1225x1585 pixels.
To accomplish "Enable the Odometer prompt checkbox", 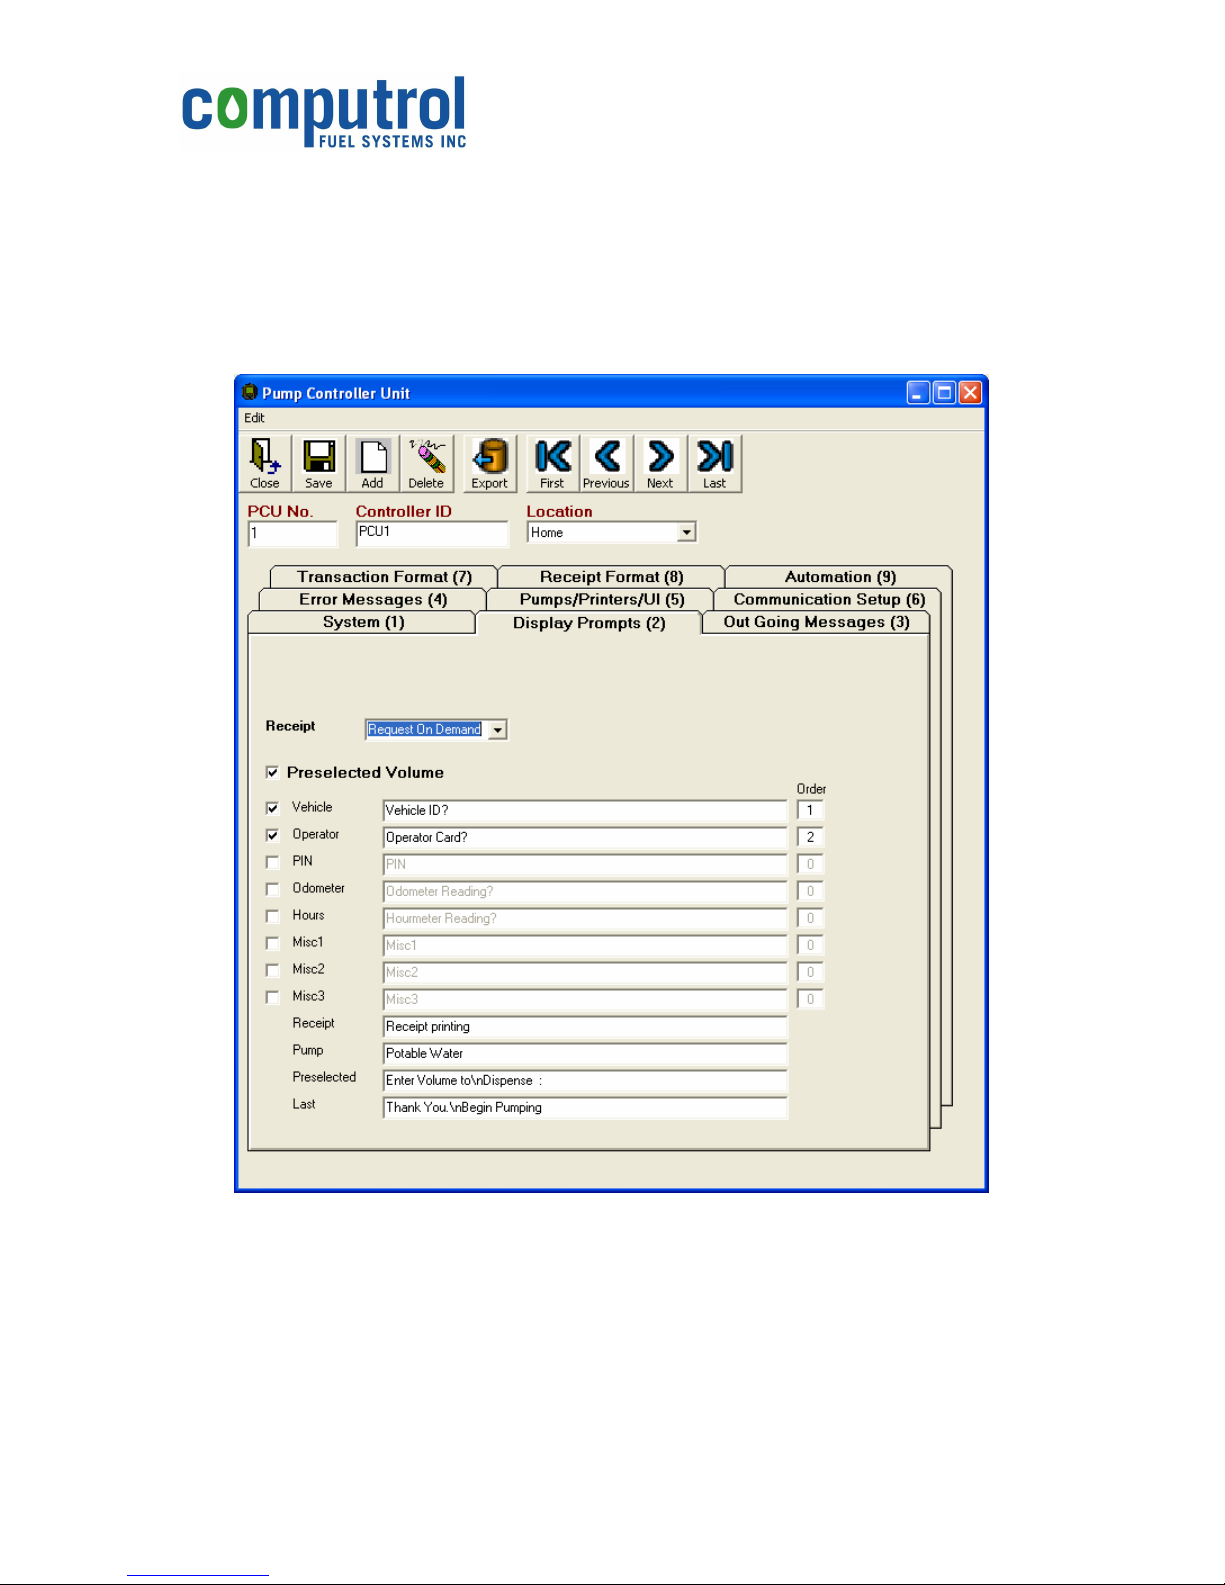I will click(272, 889).
